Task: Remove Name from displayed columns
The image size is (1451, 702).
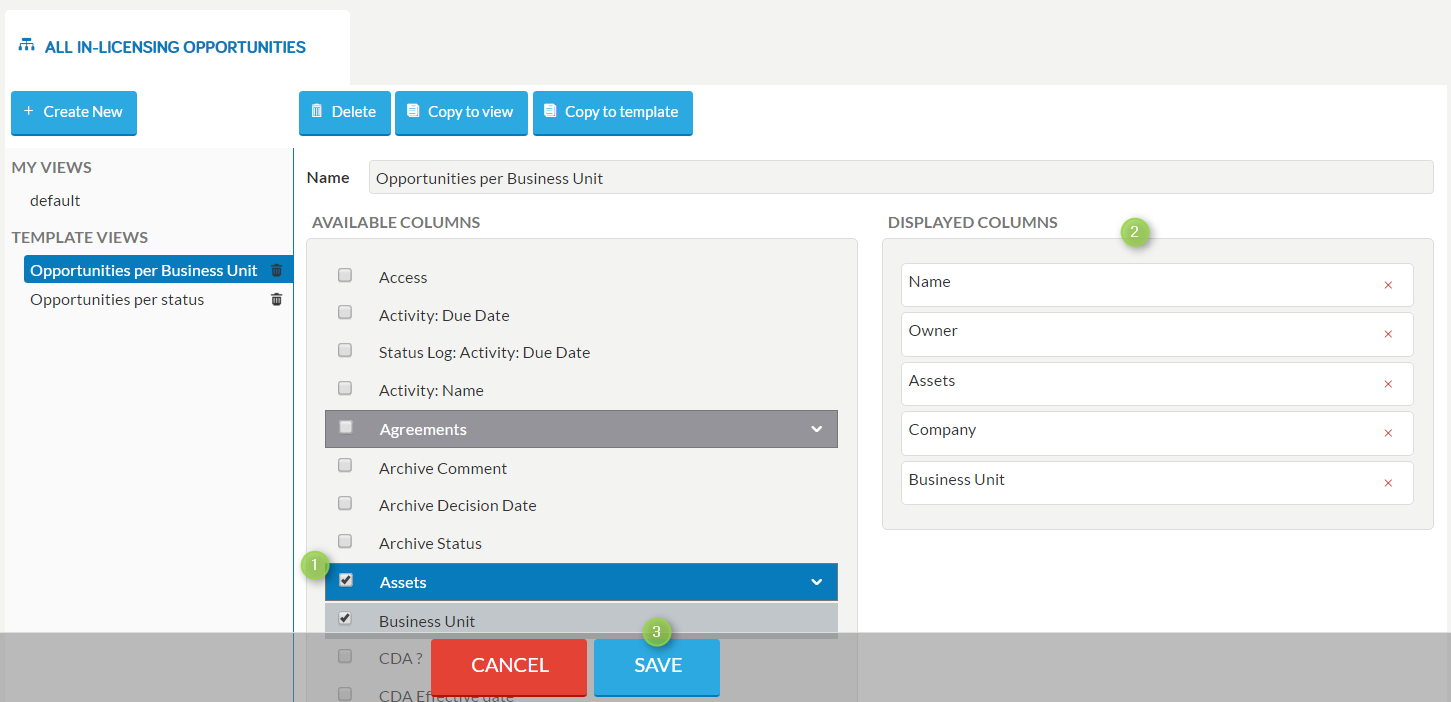Action: coord(1388,285)
